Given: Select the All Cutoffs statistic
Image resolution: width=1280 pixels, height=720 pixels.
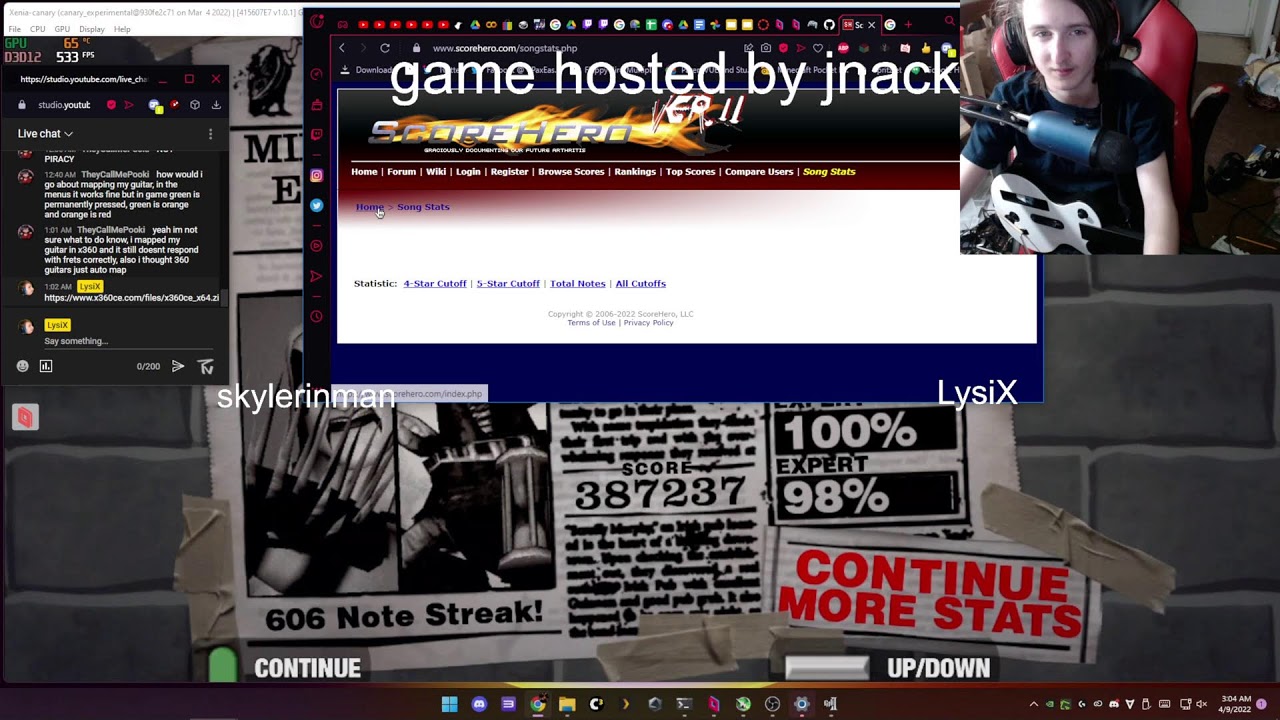Looking at the screenshot, I should click(640, 284).
